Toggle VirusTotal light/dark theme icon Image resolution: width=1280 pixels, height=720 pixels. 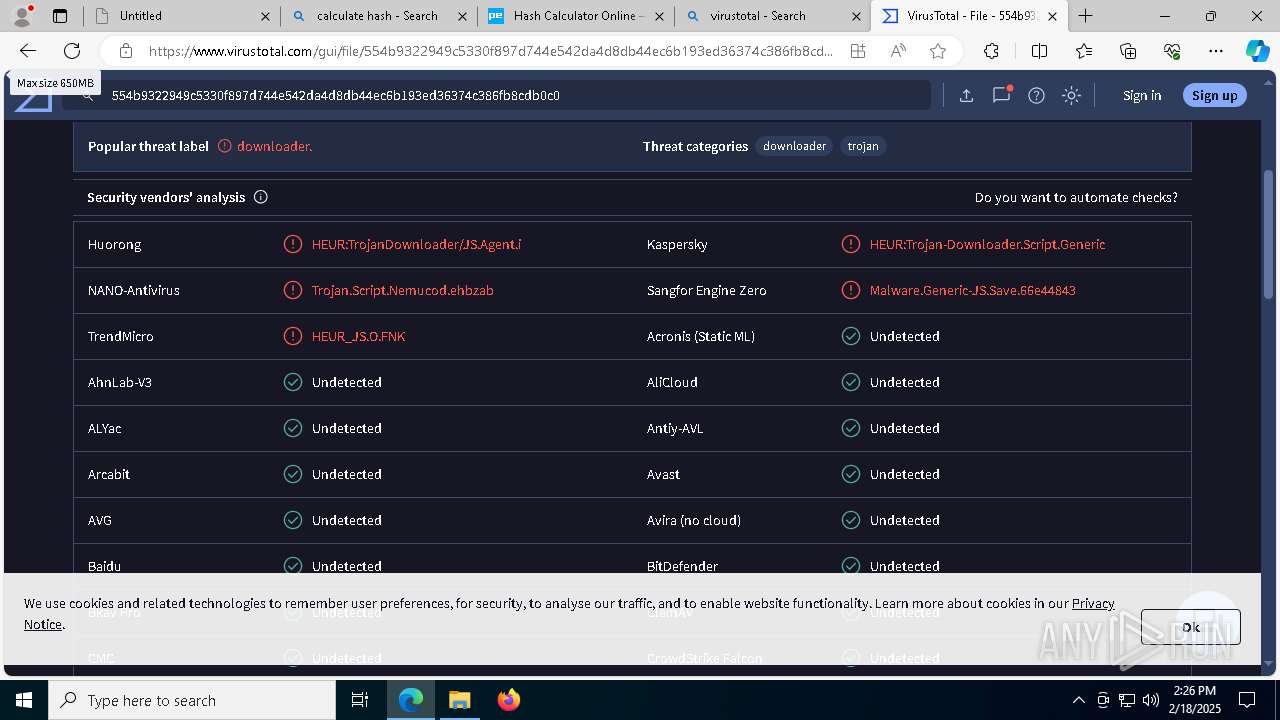[1071, 95]
